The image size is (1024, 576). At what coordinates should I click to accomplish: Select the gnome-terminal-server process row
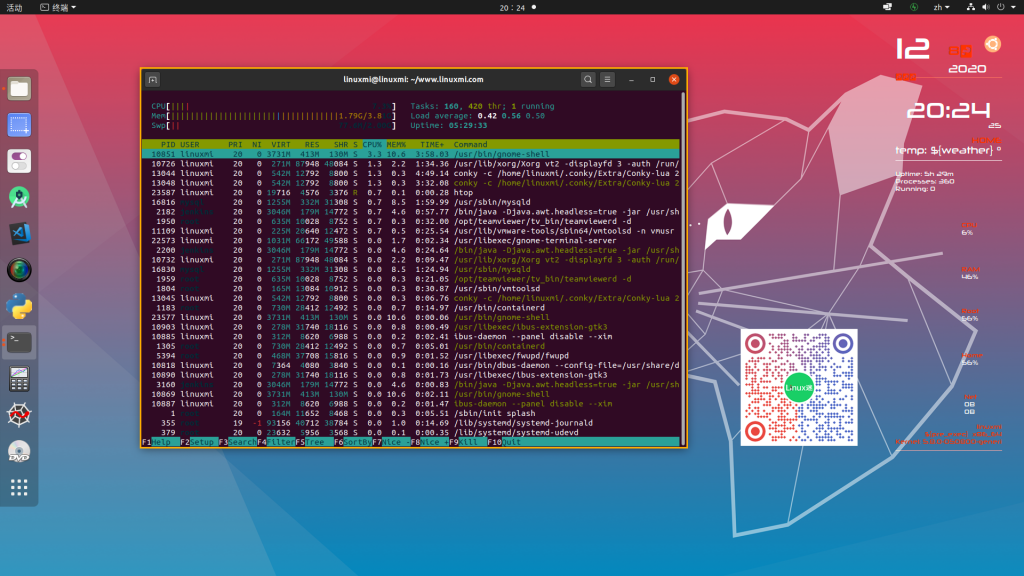coord(411,240)
